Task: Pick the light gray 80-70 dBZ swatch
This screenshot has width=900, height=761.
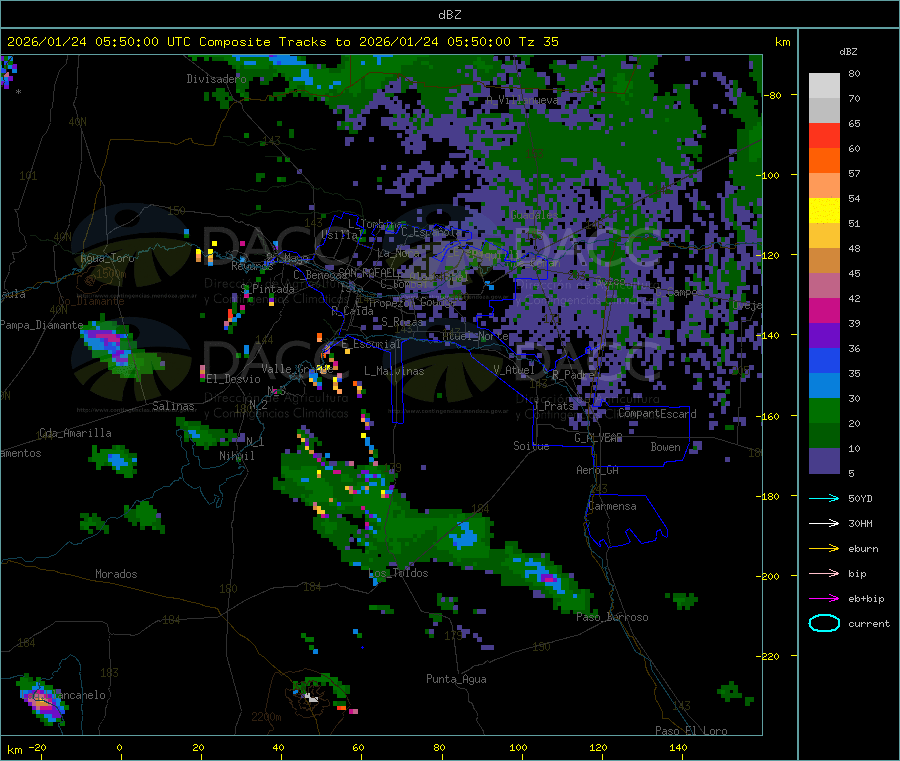Action: 824,86
